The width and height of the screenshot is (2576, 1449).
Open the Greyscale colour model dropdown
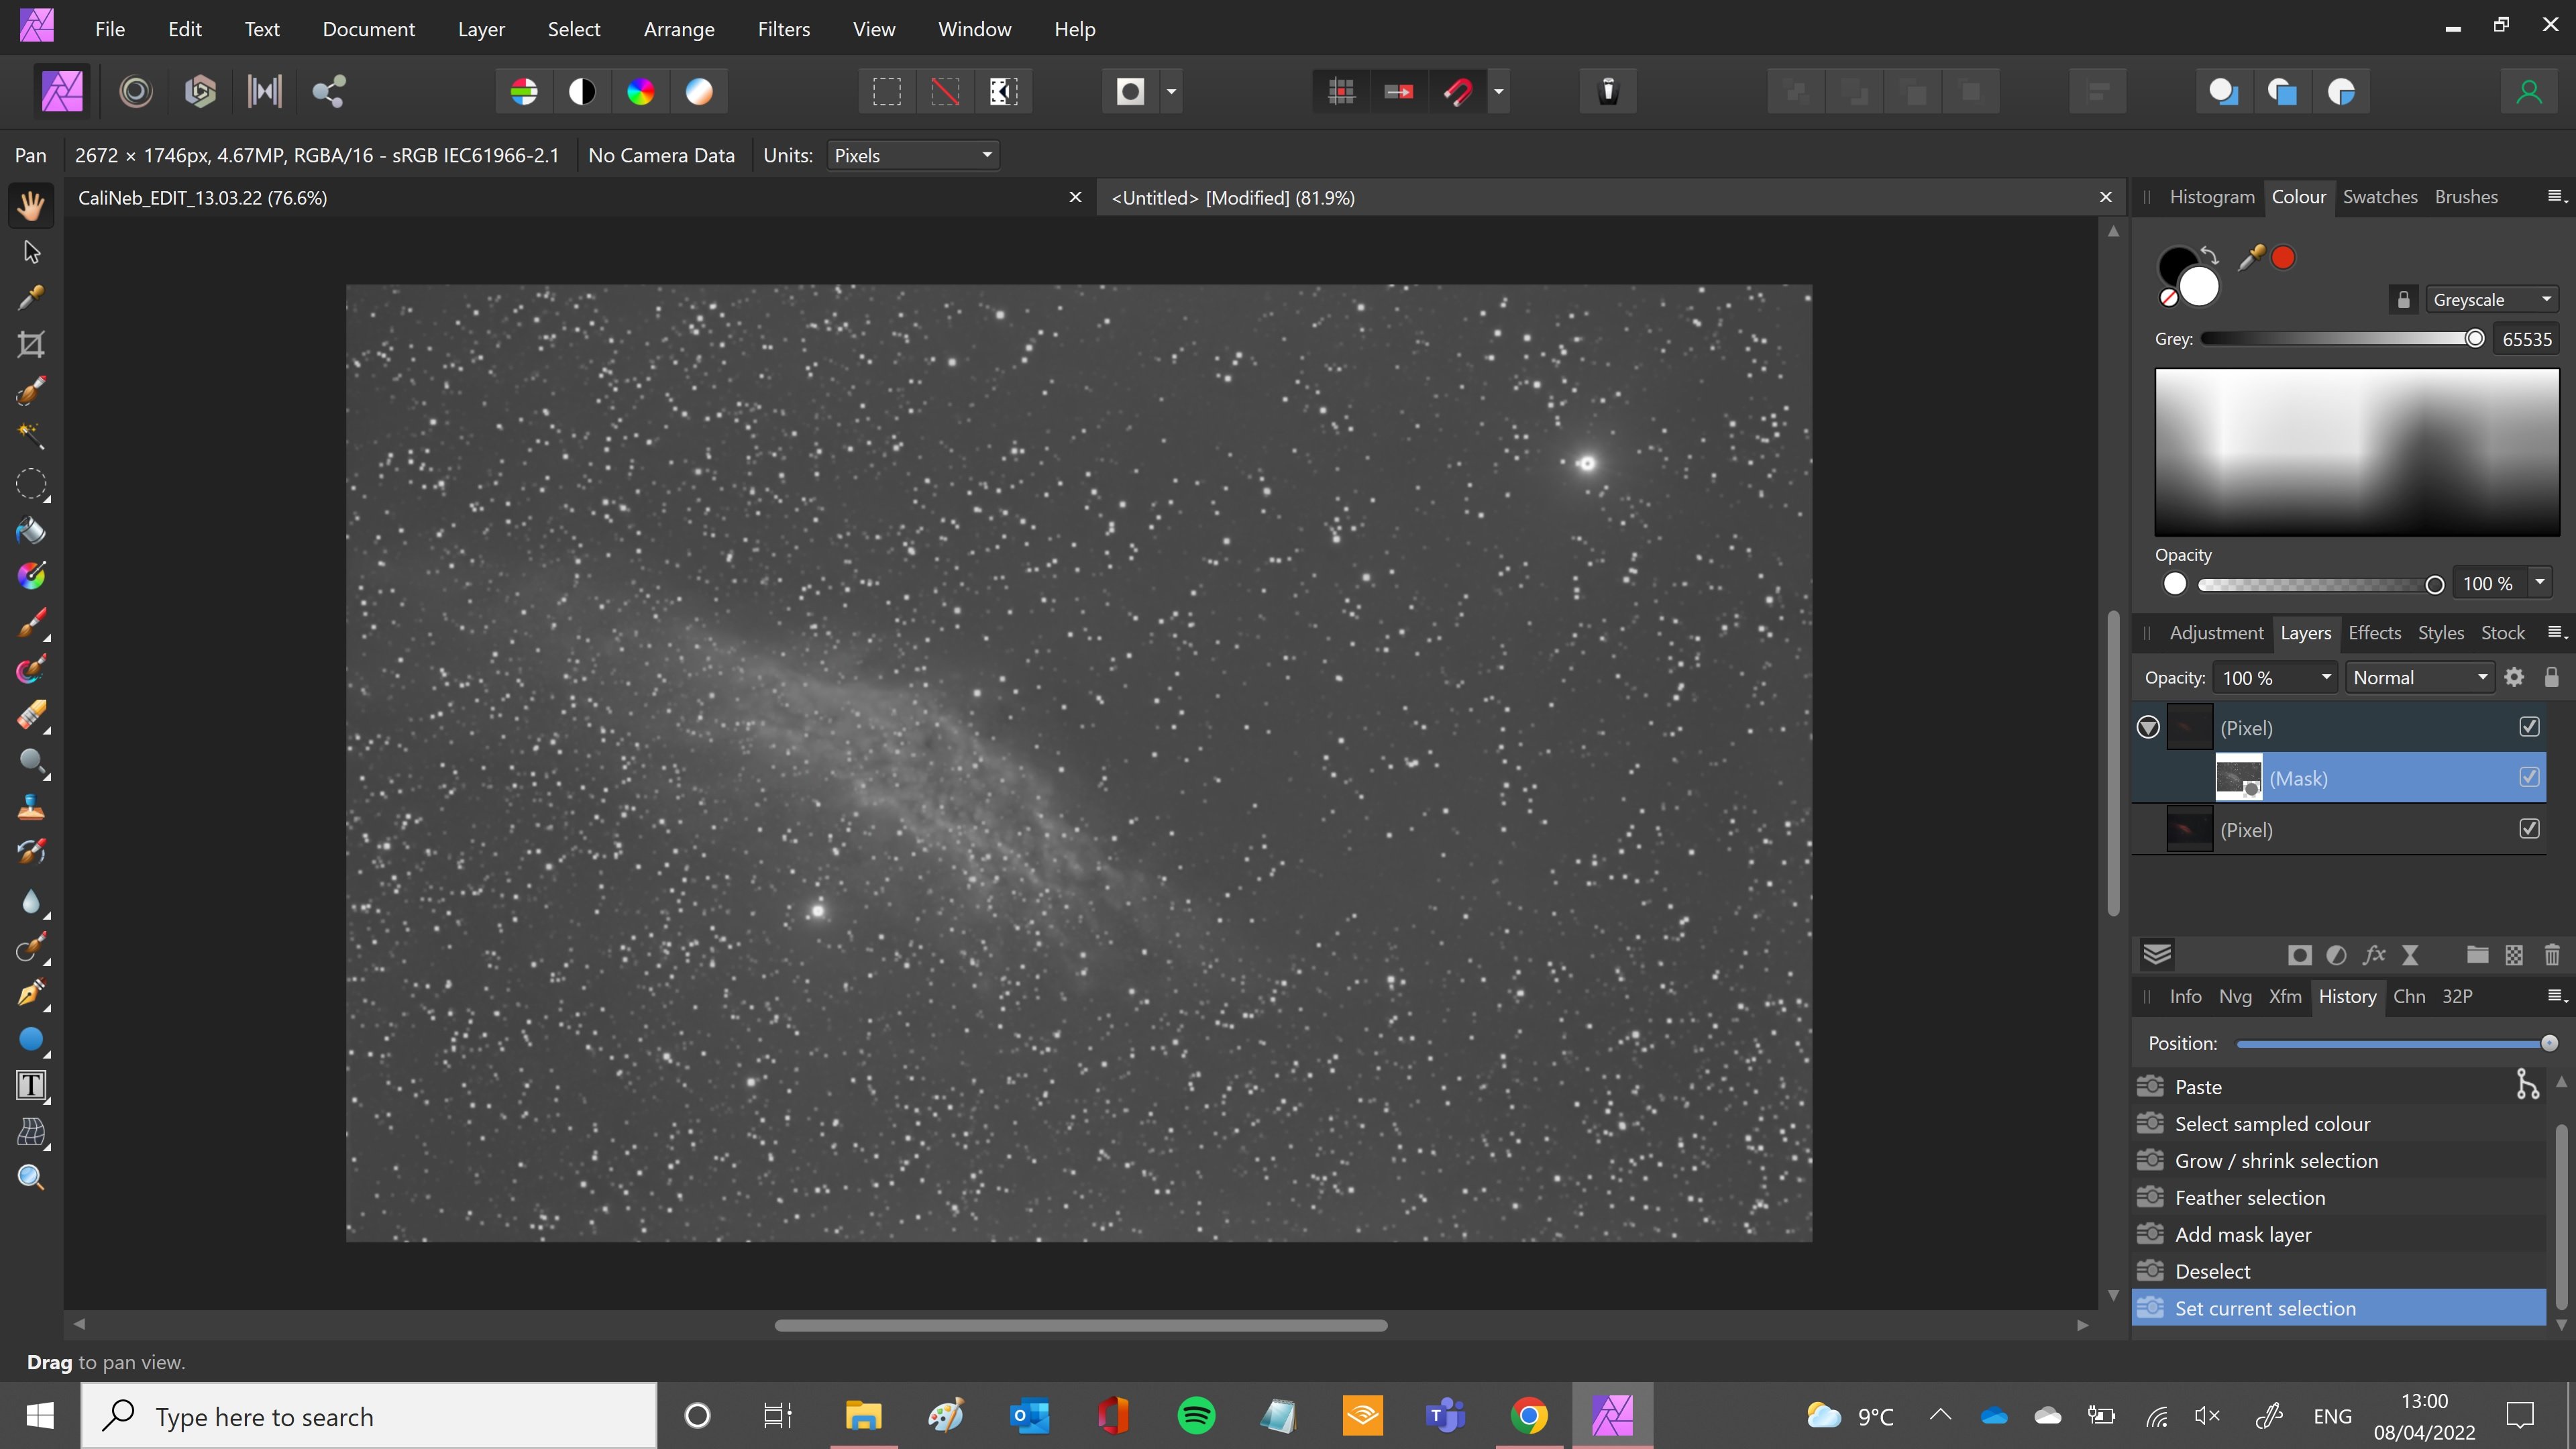coord(2490,300)
